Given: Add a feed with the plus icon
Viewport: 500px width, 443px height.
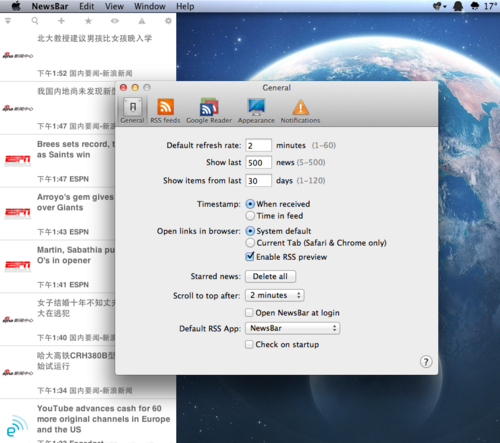Looking at the screenshot, I should [x=61, y=21].
